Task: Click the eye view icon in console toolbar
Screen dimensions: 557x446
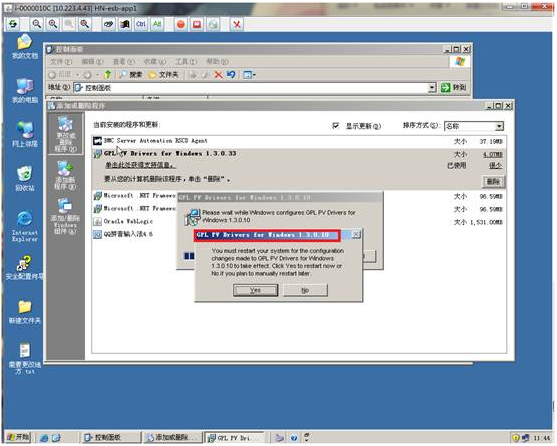Action: coord(108,24)
